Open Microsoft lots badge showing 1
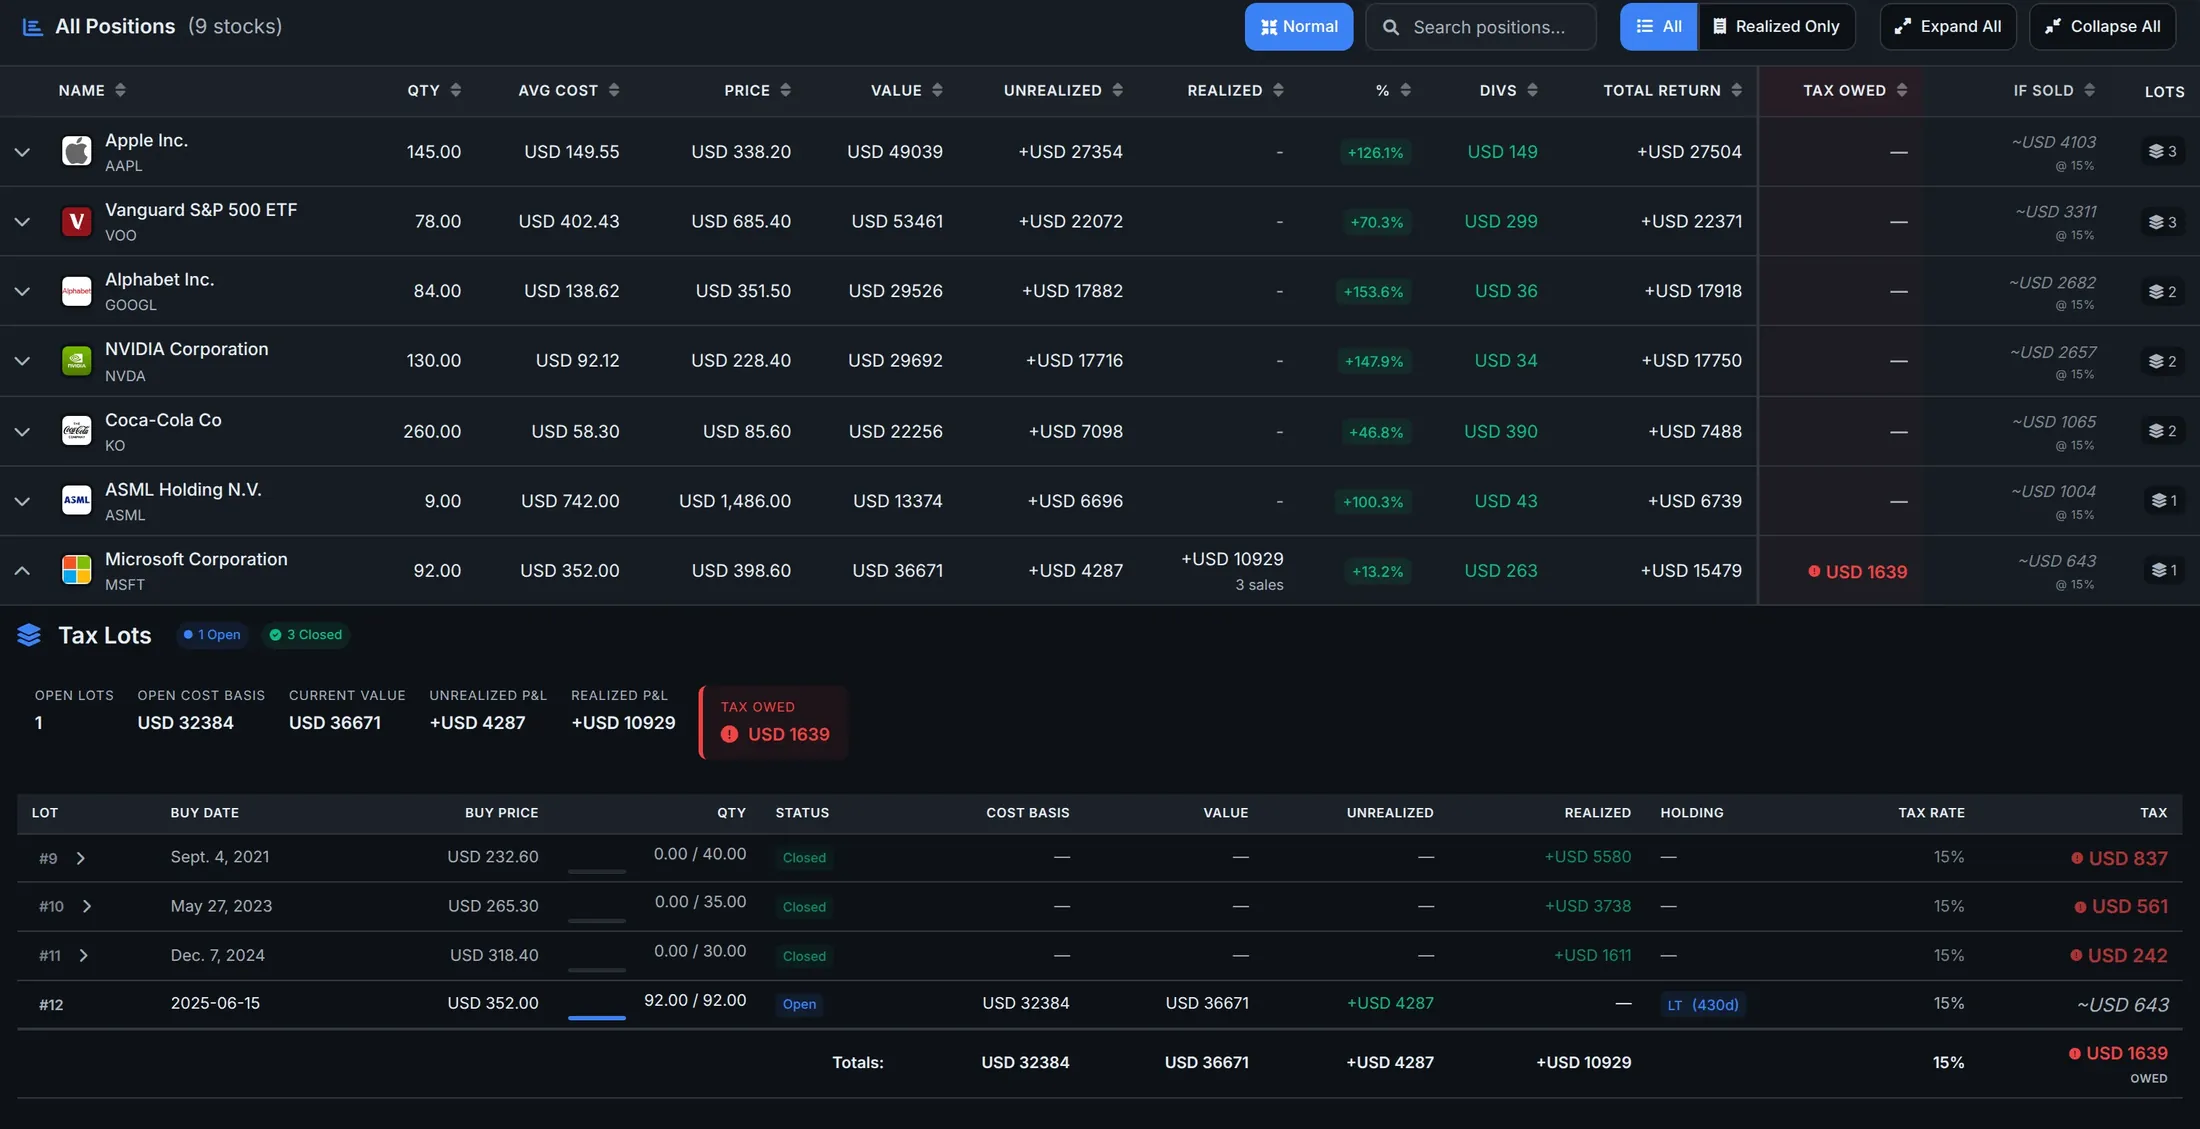 click(x=2164, y=570)
